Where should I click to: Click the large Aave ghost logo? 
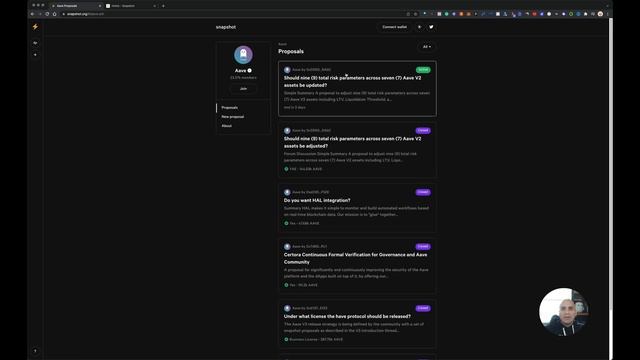[x=243, y=55]
